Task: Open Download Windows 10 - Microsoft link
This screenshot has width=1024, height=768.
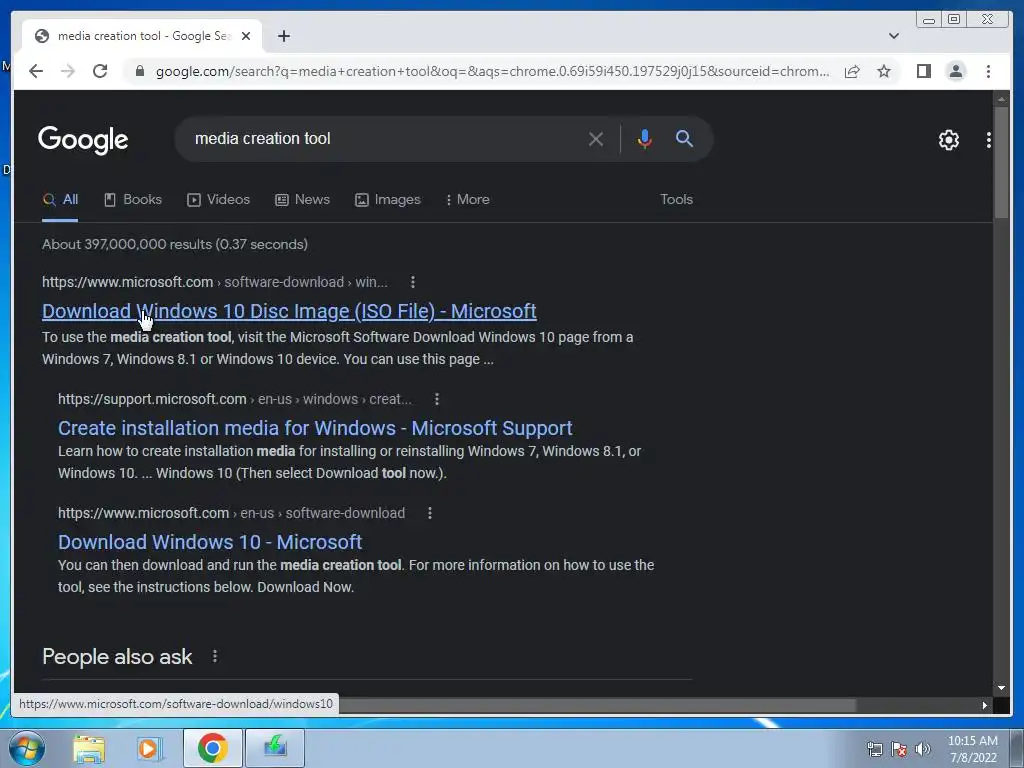Action: point(210,542)
